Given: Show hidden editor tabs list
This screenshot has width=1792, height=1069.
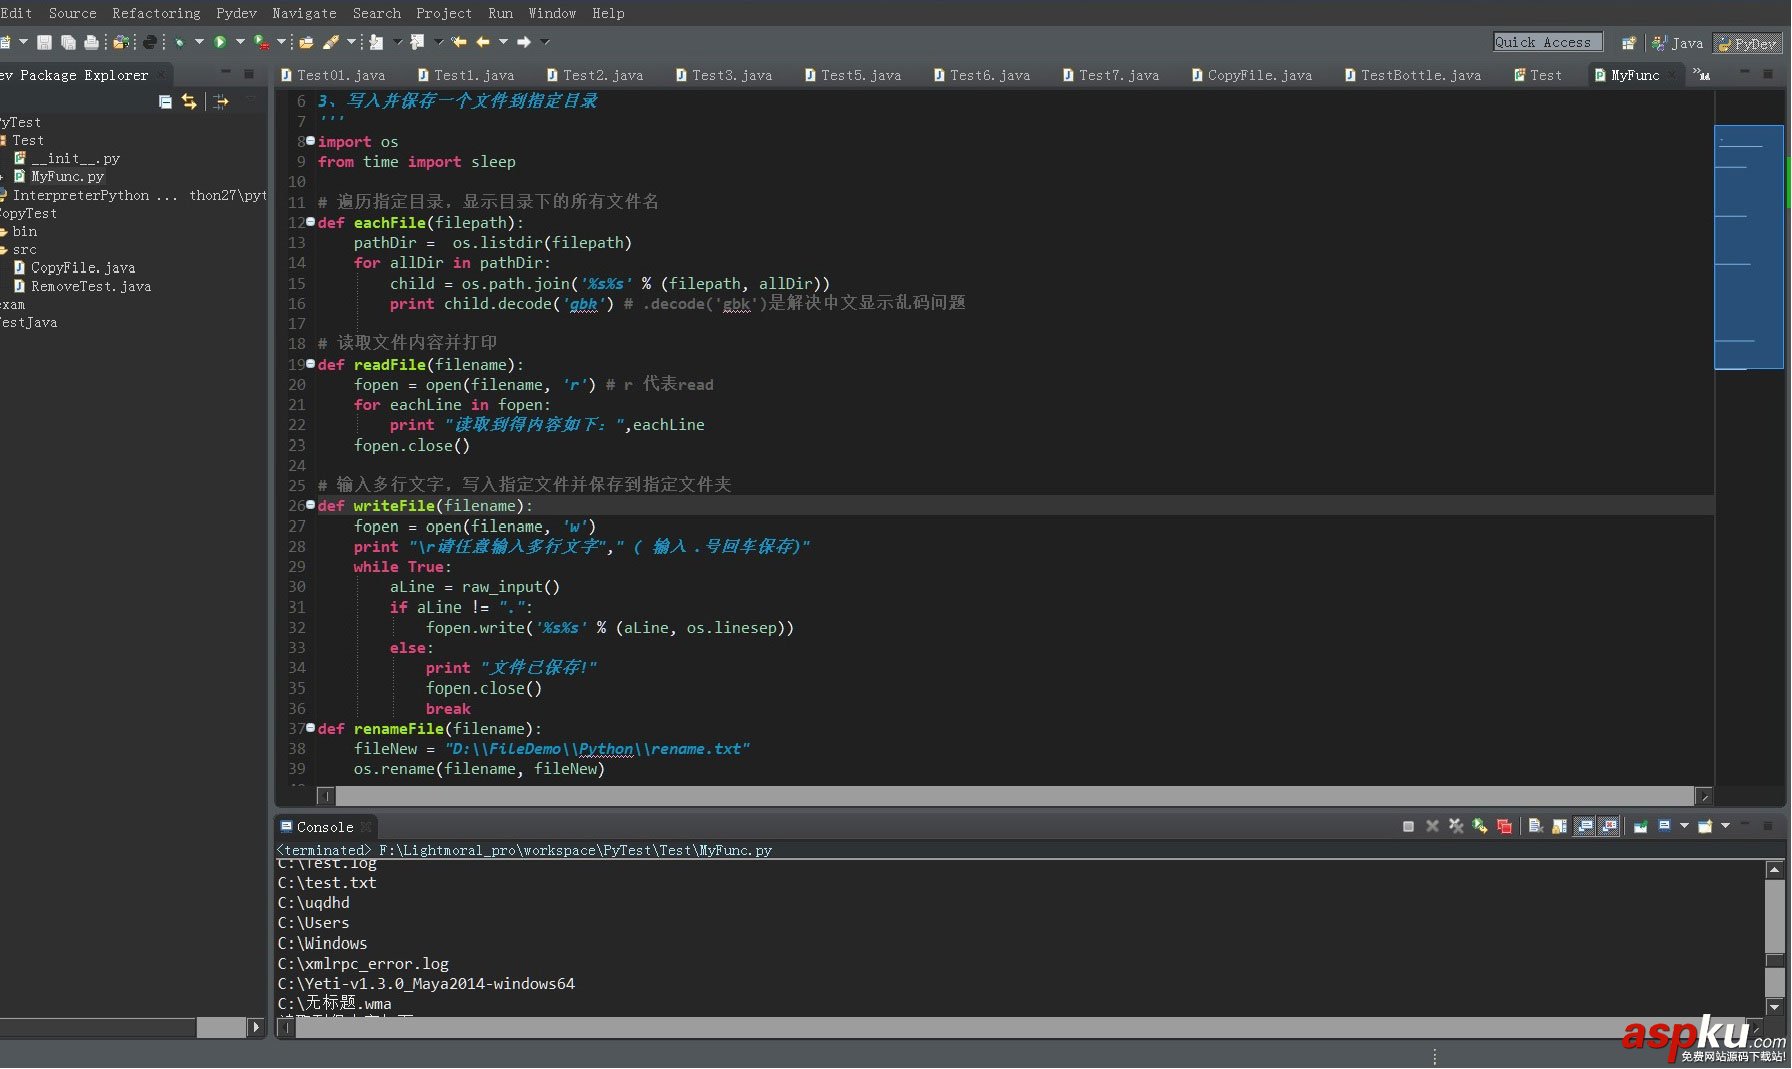Looking at the screenshot, I should (x=1701, y=74).
